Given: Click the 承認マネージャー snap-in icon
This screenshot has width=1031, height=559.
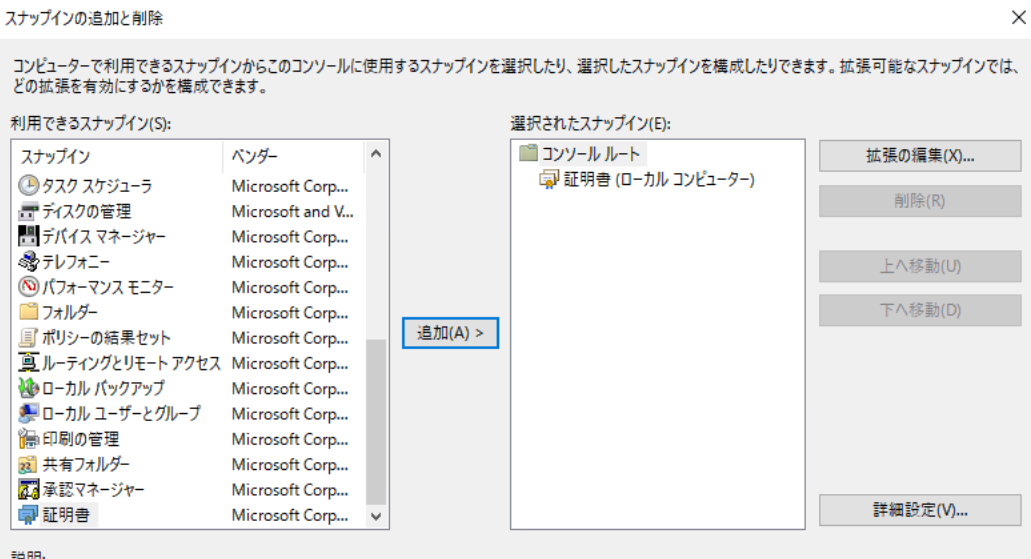Looking at the screenshot, I should [29, 490].
